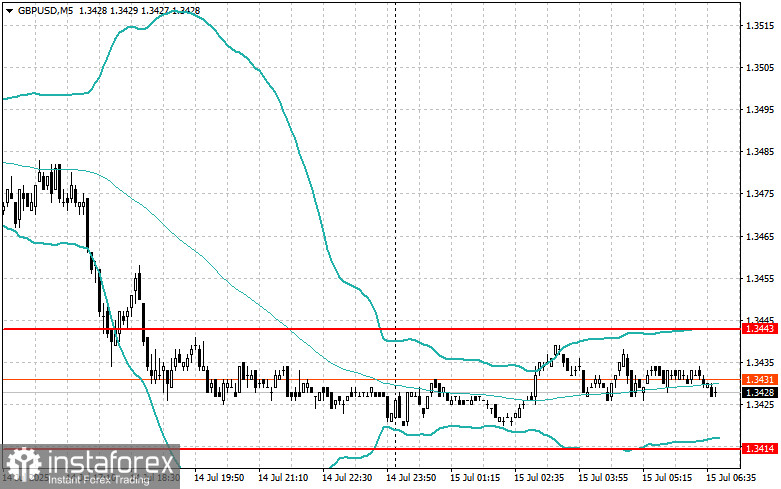Click the 1.3515 price axis value
781x489 pixels.
coord(760,26)
